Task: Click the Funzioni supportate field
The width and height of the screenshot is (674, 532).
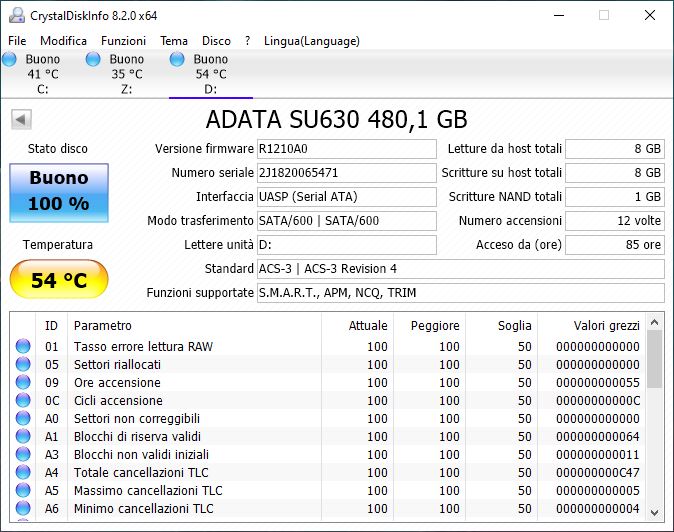Action: (x=461, y=293)
